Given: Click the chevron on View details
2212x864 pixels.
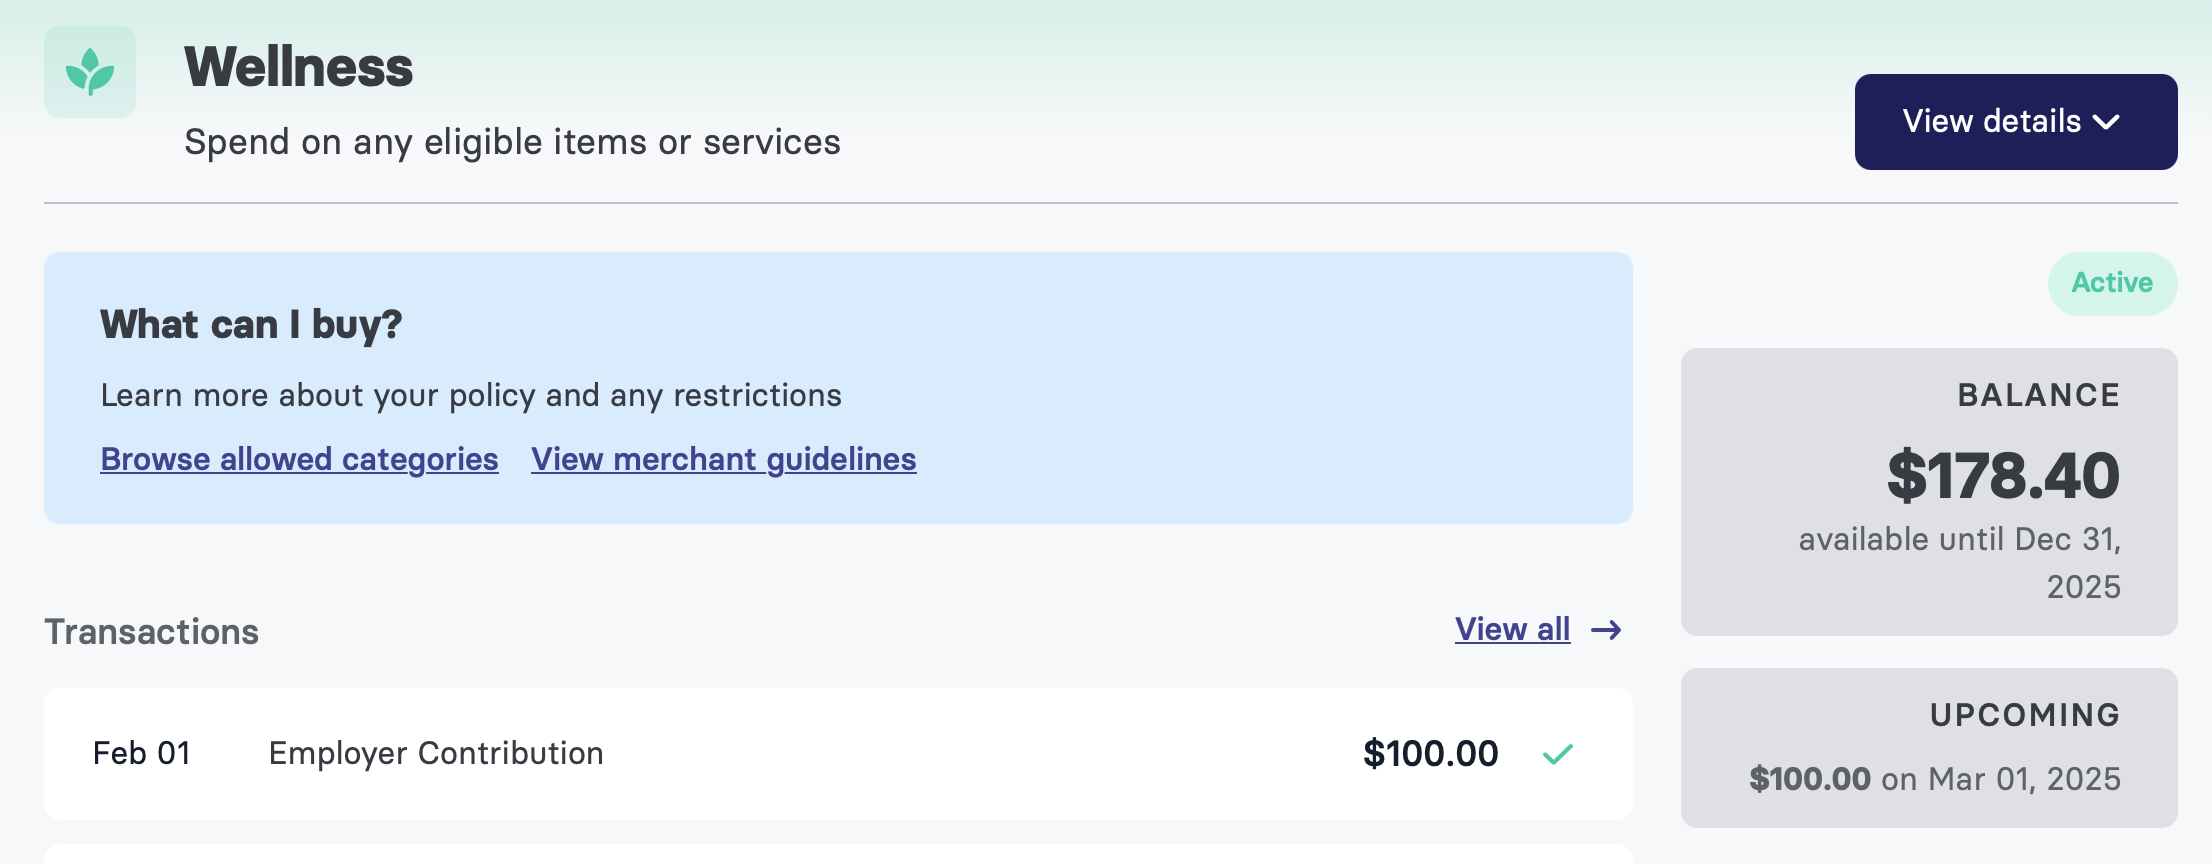Looking at the screenshot, I should tap(2106, 122).
